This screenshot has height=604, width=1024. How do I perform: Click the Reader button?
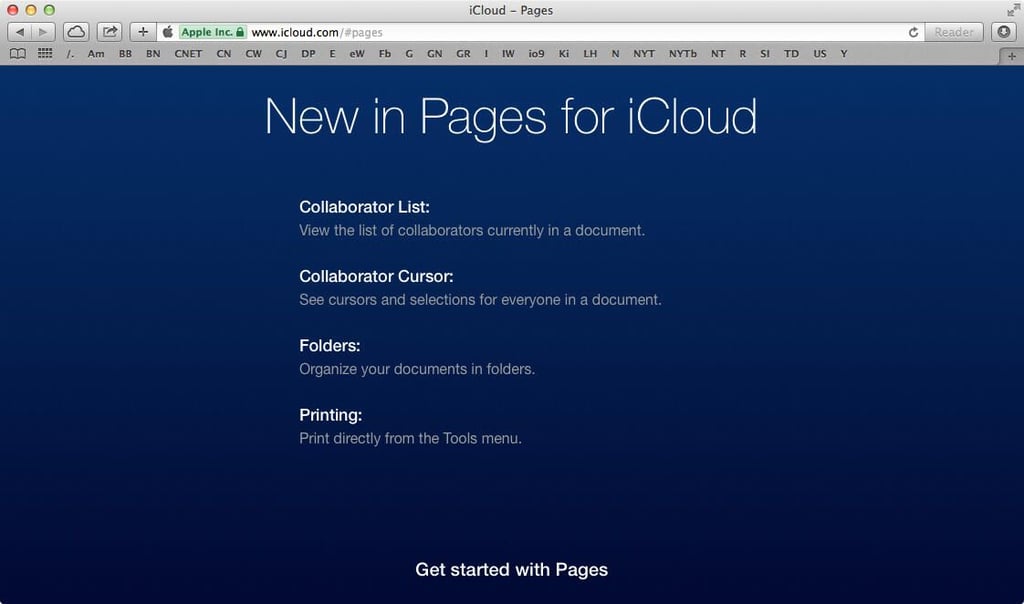tap(953, 32)
